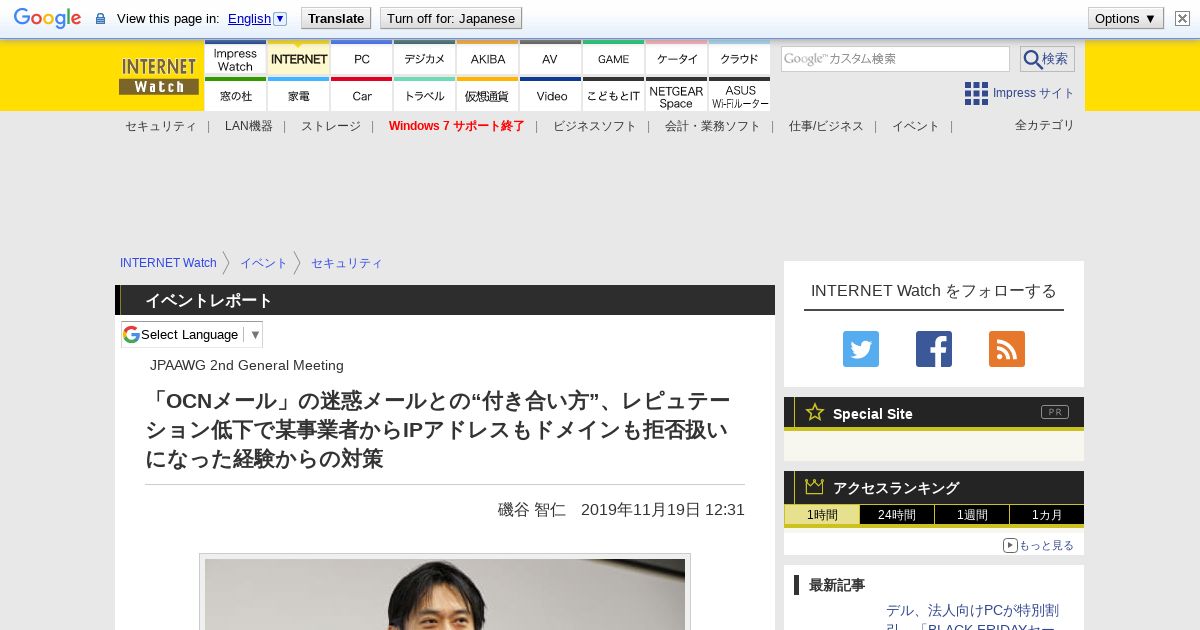This screenshot has width=1200, height=630.
Task: Open the Impress サイト grid icon
Action: coord(976,93)
